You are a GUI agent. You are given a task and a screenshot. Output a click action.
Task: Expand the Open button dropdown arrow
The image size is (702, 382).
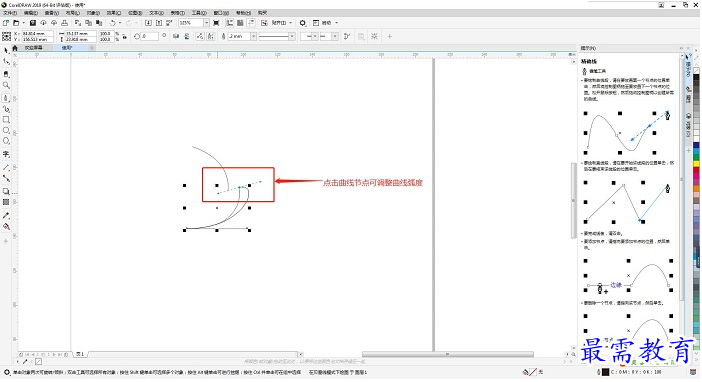(23, 23)
